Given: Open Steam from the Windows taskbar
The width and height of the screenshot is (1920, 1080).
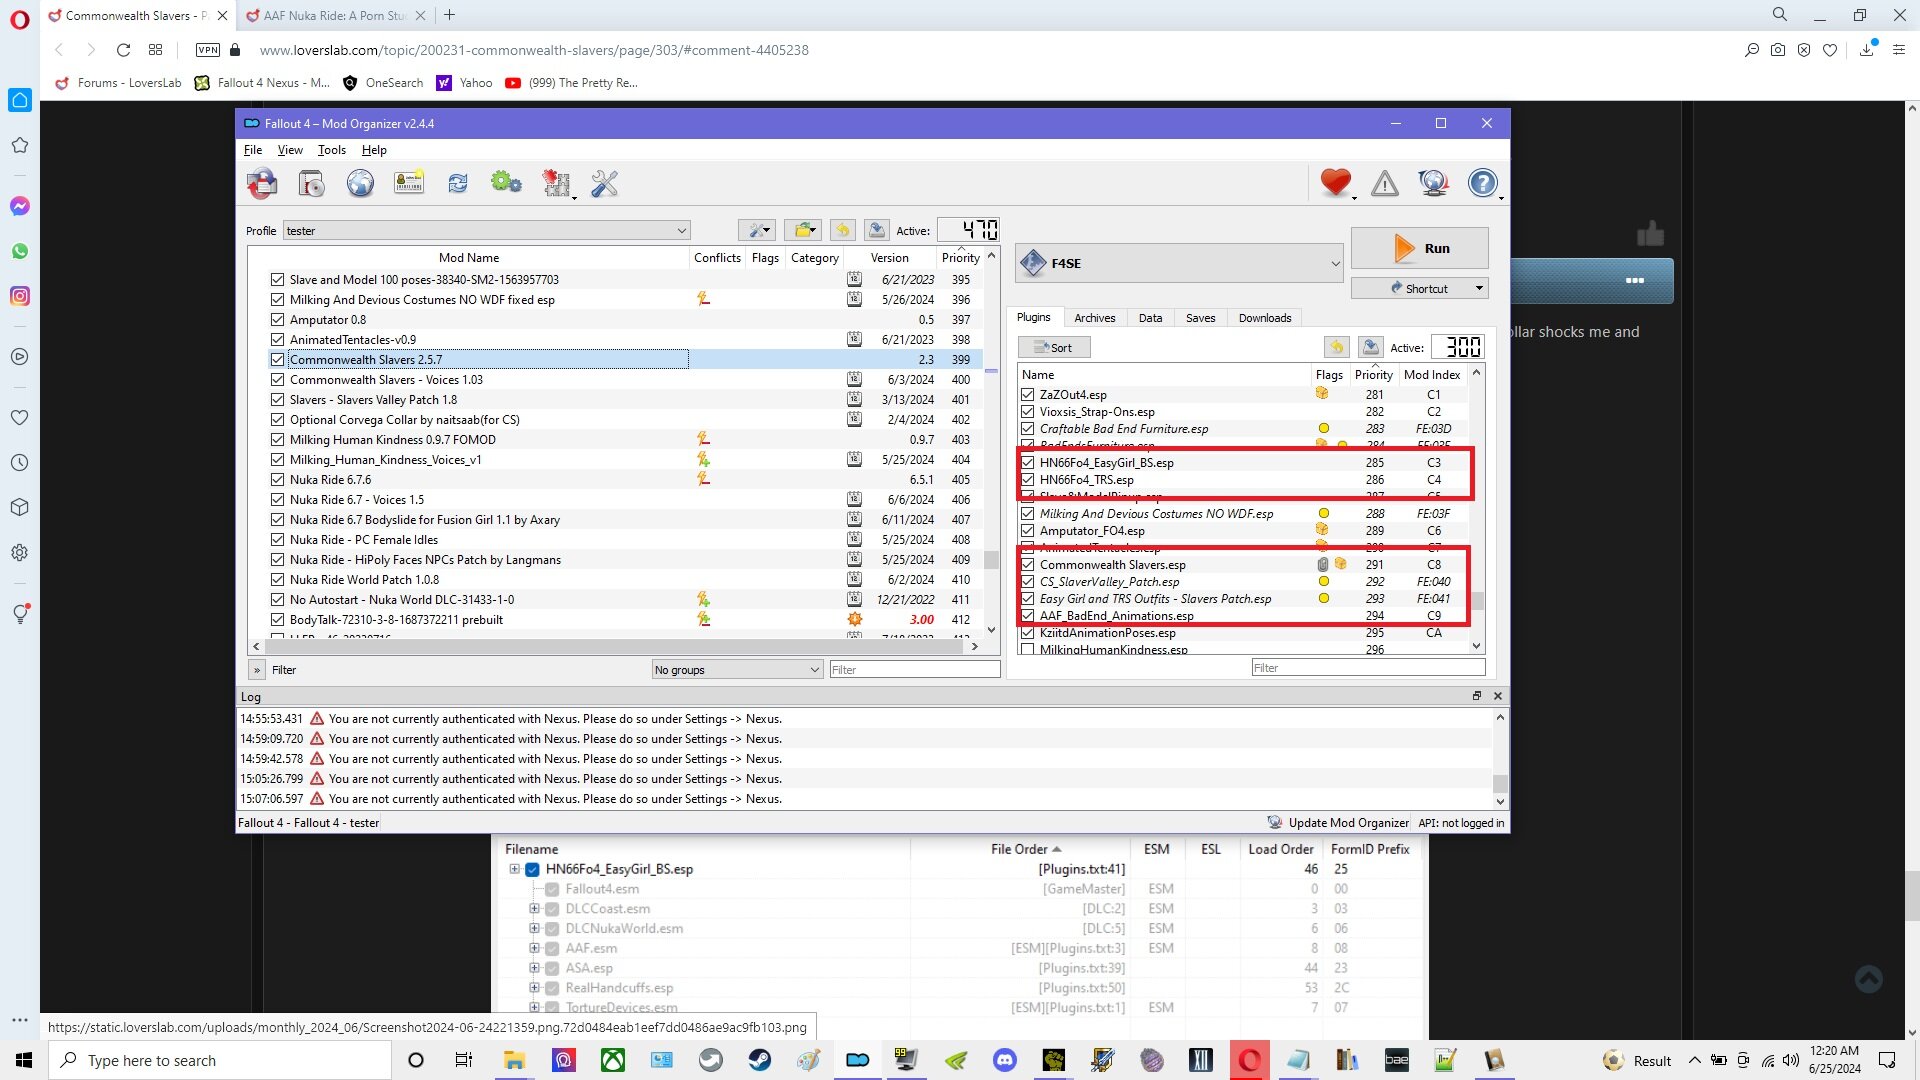Looking at the screenshot, I should click(x=760, y=1060).
